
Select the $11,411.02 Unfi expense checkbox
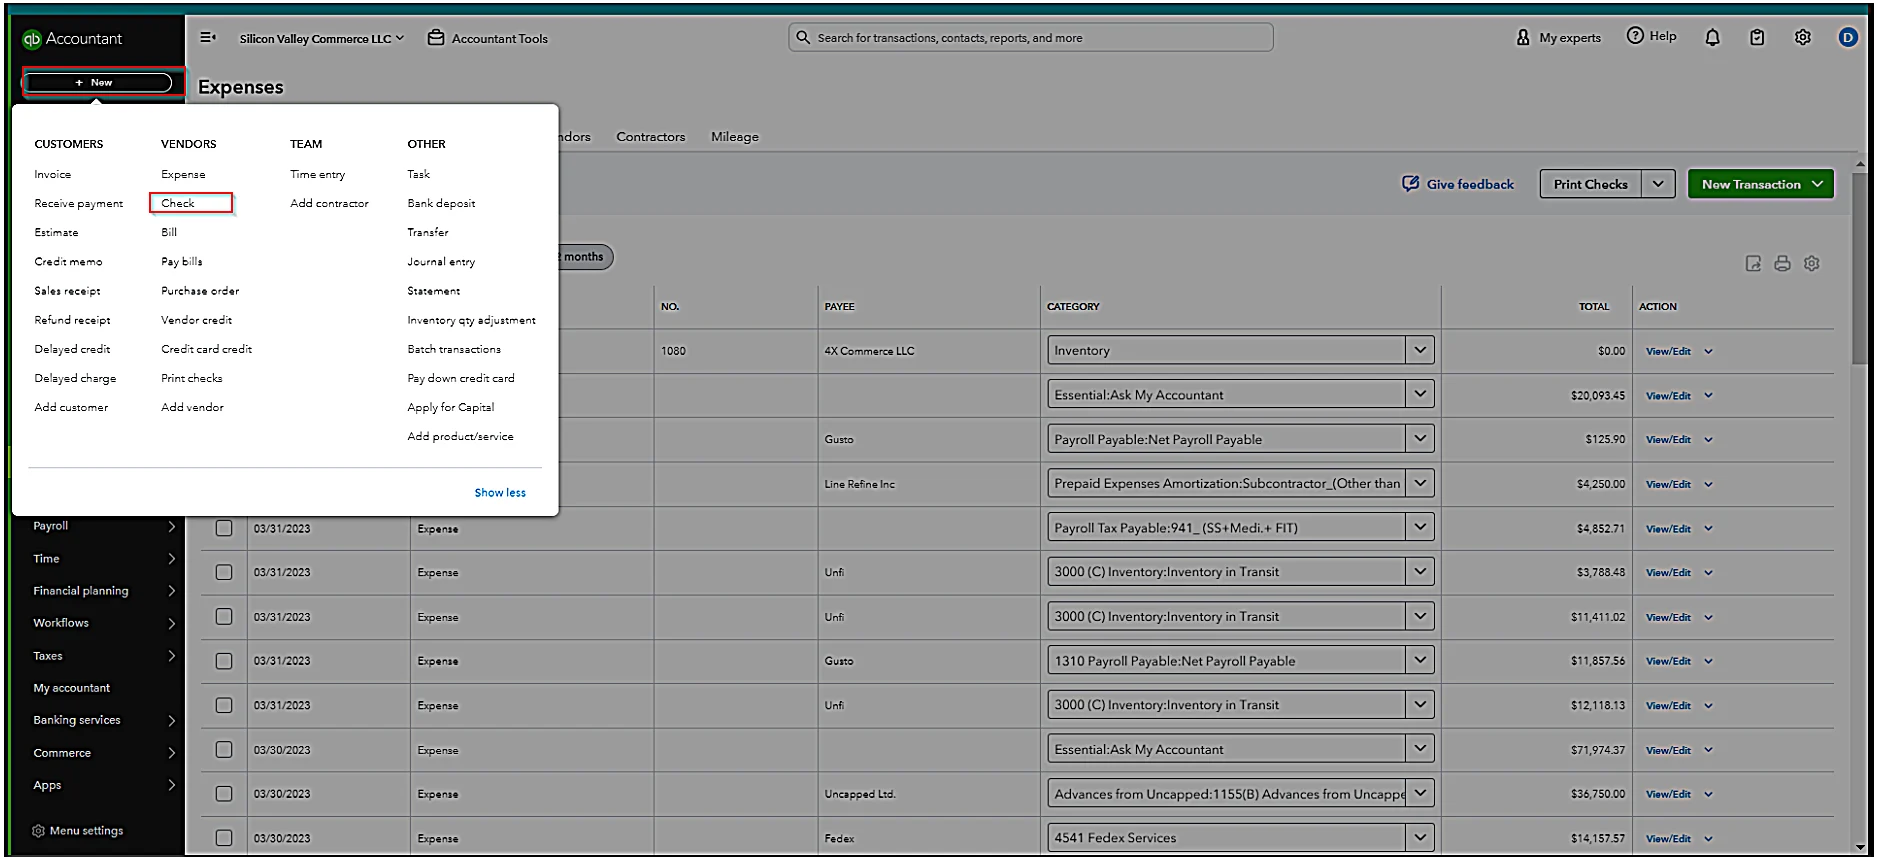224,617
